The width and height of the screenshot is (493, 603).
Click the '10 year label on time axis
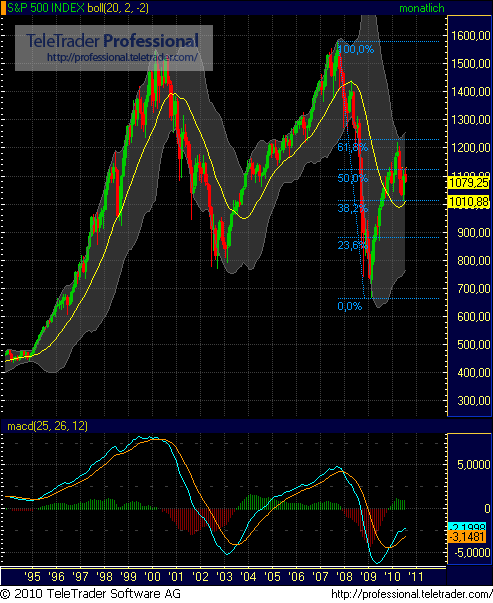point(392,576)
